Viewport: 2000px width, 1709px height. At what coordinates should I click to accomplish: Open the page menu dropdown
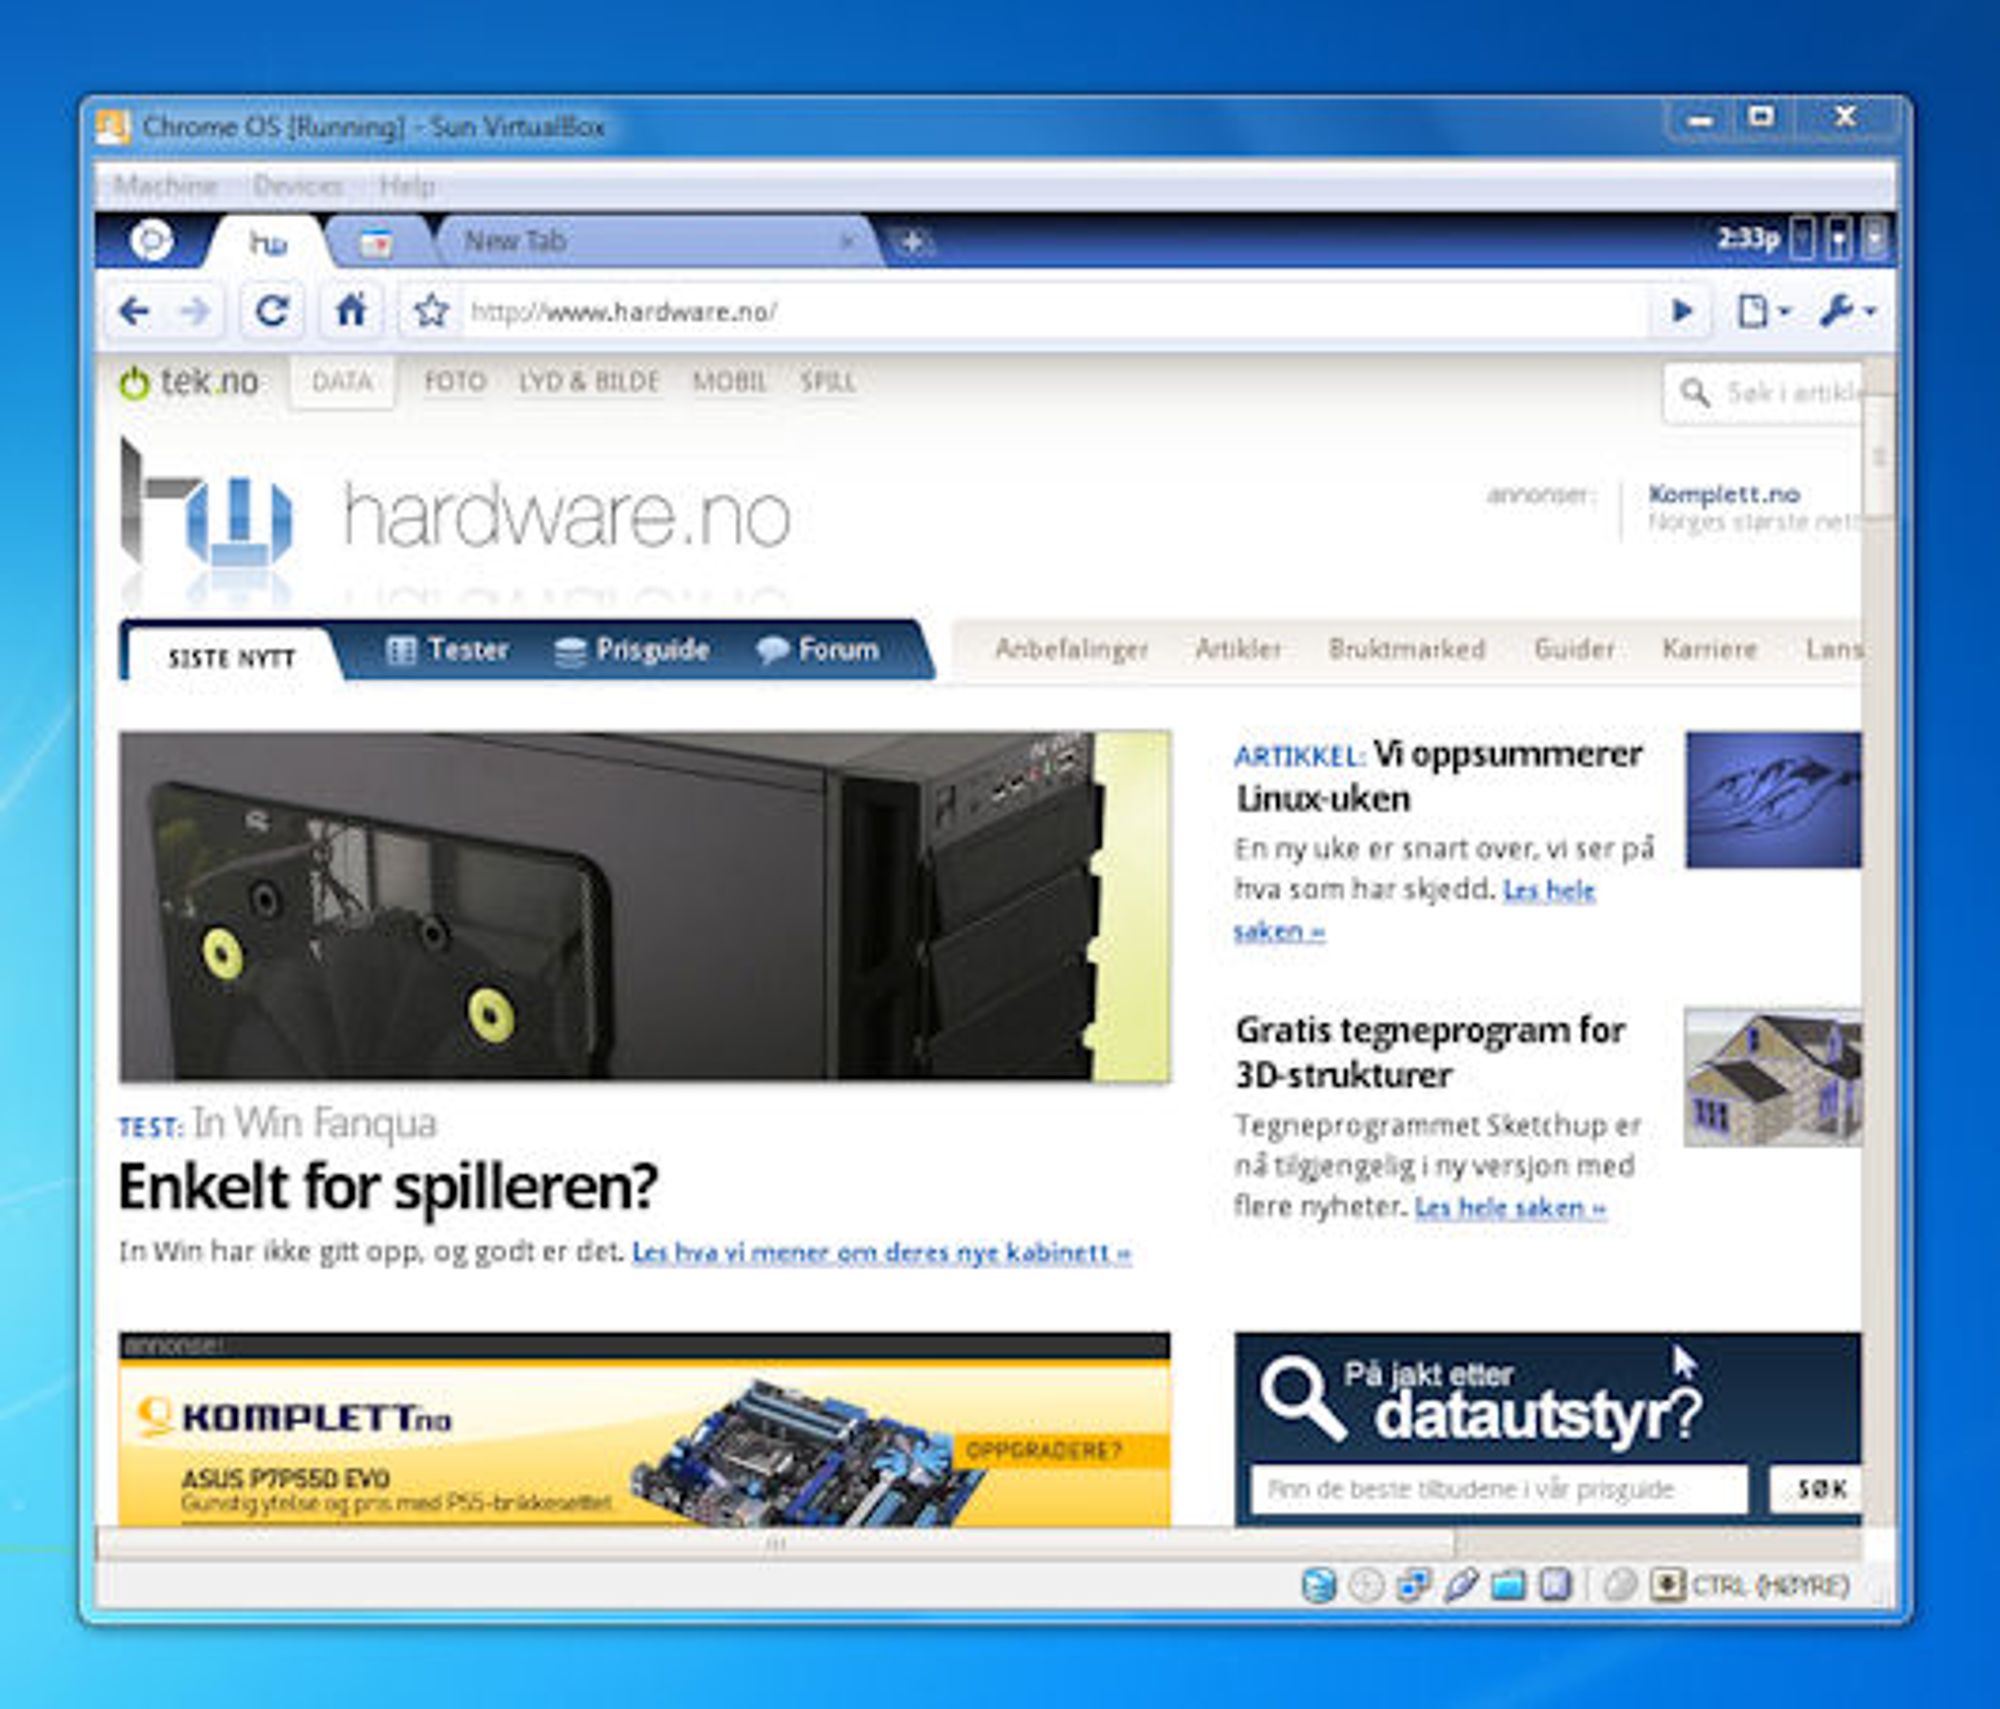click(x=1763, y=312)
